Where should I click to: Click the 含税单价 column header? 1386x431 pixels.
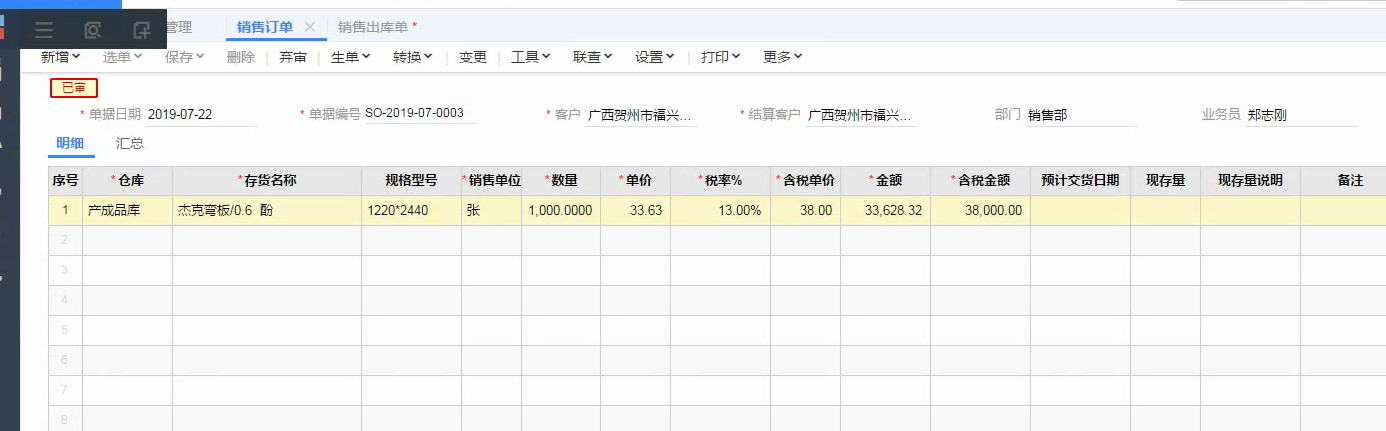pos(805,181)
